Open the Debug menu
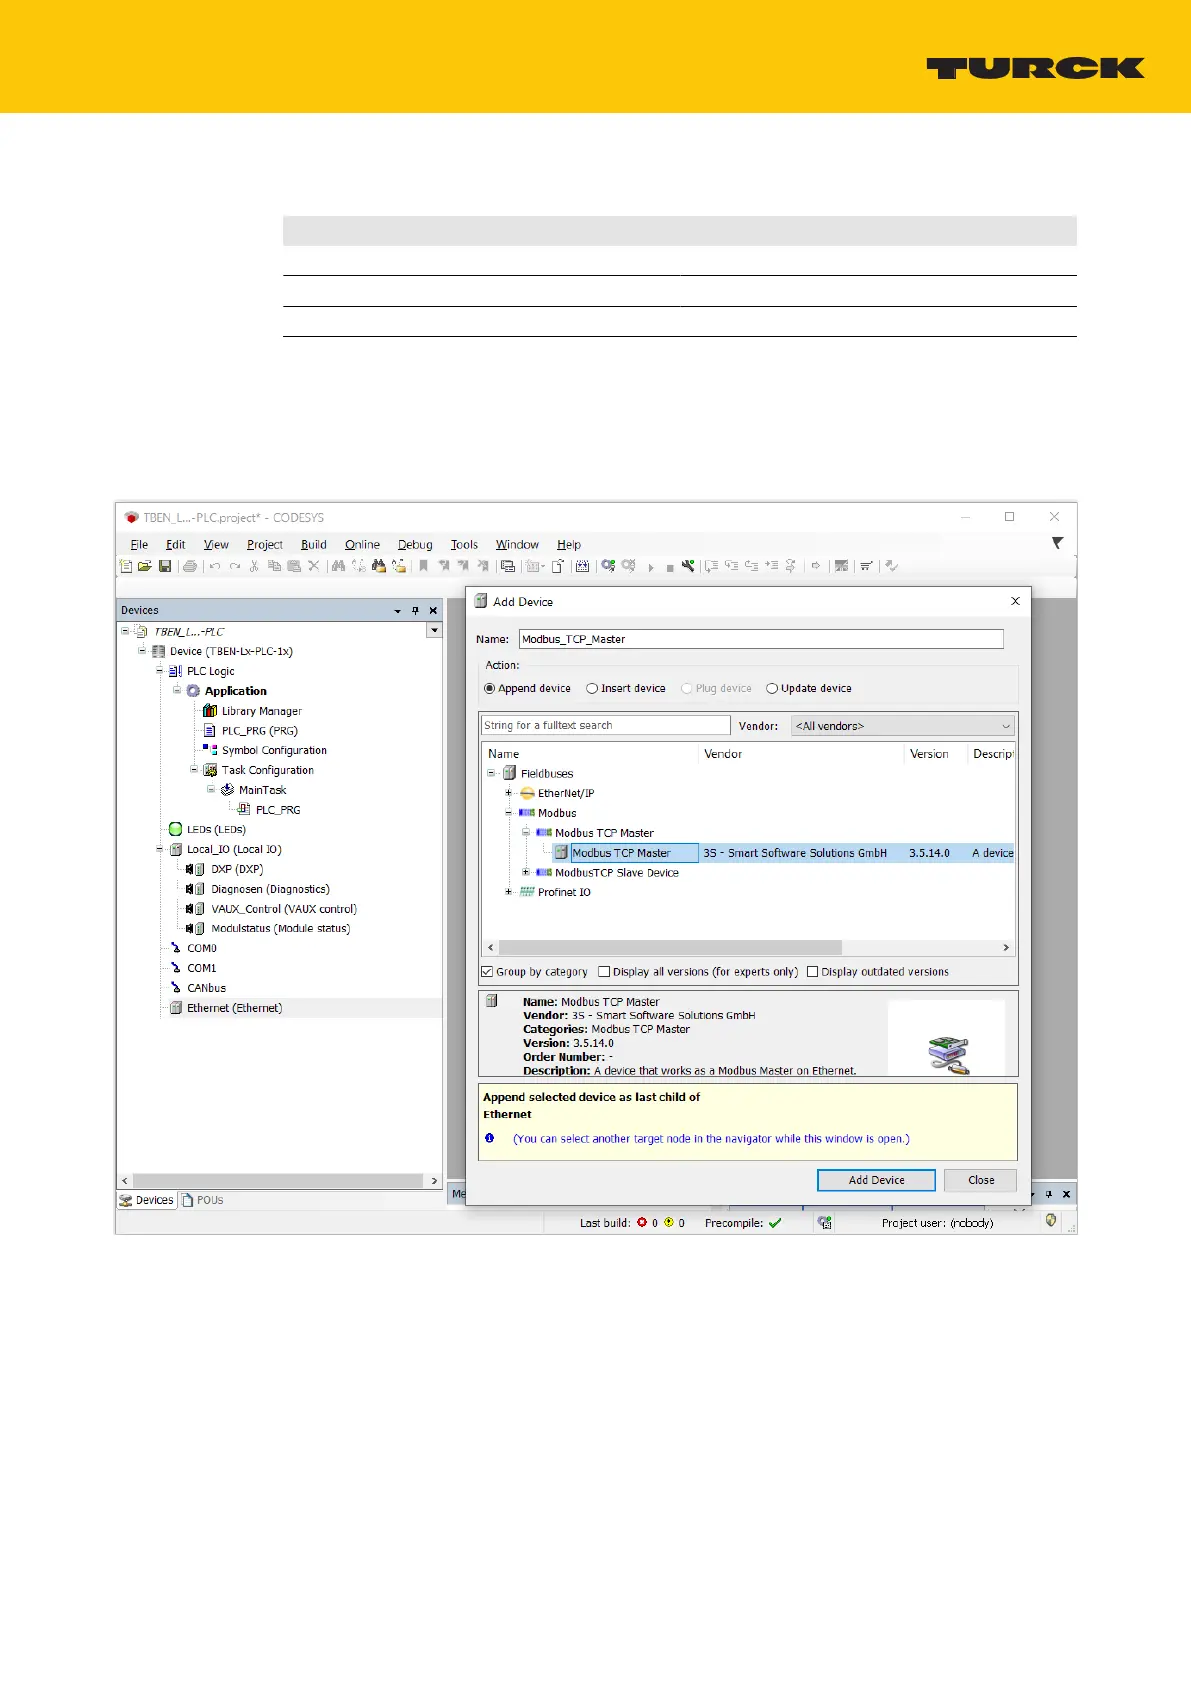 coord(415,544)
